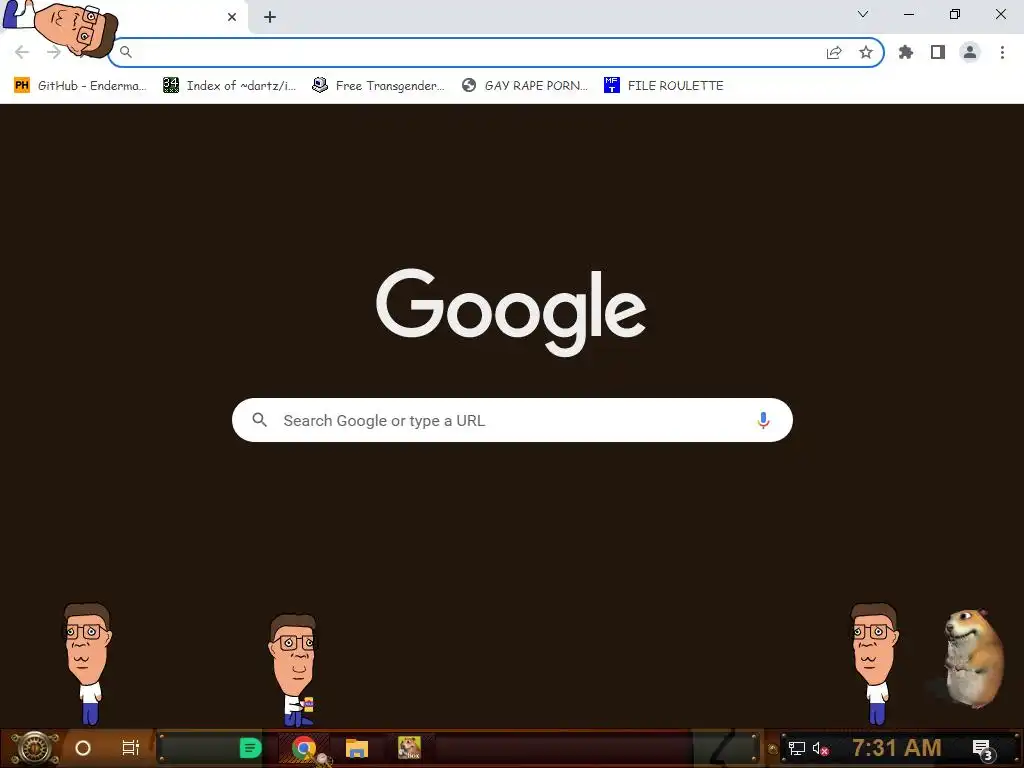Screen dimensions: 1024x768
Task: Click the Search Google or type a URL box
Action: tap(512, 420)
